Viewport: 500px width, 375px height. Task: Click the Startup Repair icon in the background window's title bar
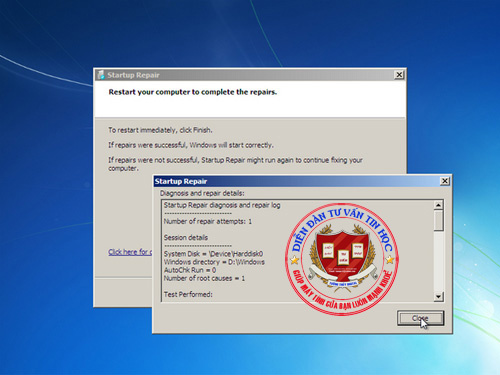101,75
